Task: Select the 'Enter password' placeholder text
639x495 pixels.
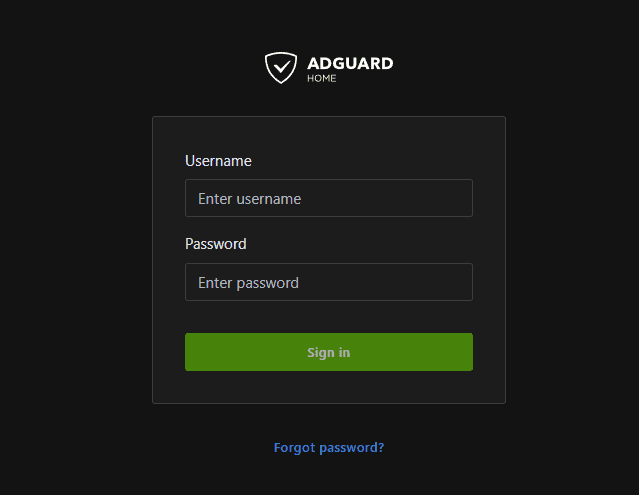Action: [248, 282]
